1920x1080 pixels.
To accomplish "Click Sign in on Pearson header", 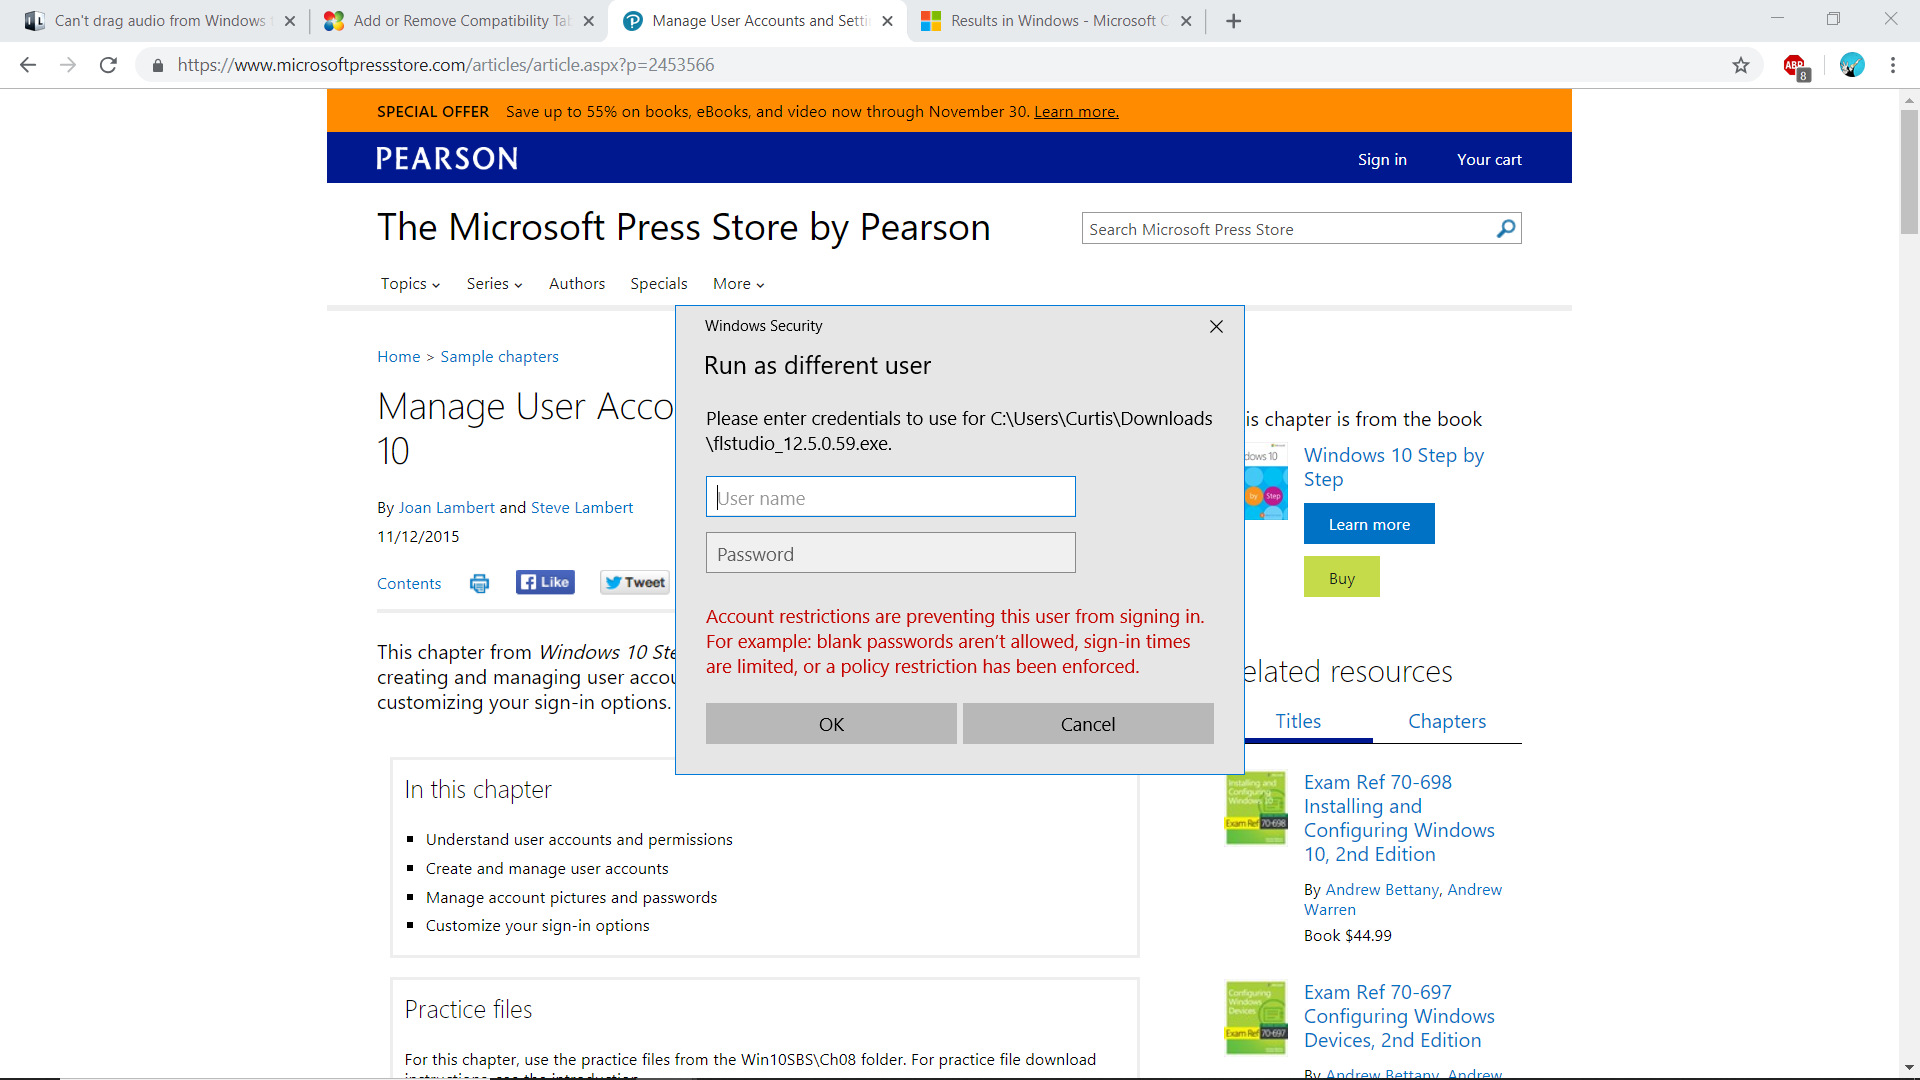I will [x=1382, y=160].
